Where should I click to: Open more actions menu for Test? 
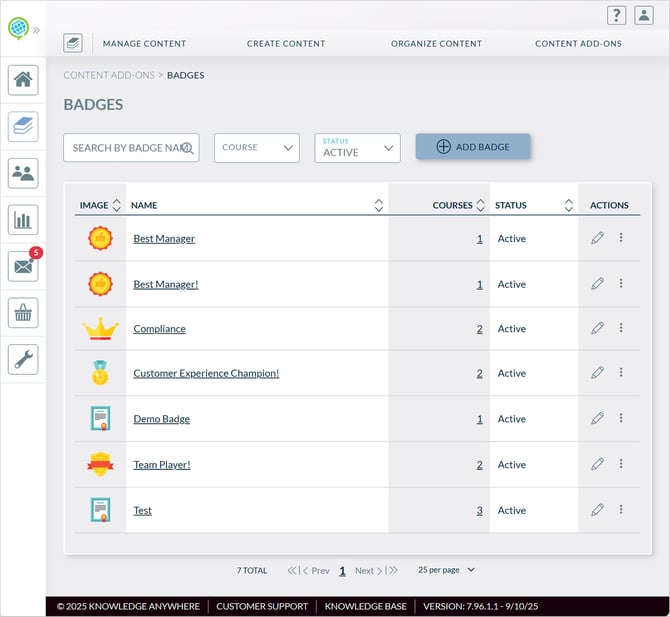point(621,509)
